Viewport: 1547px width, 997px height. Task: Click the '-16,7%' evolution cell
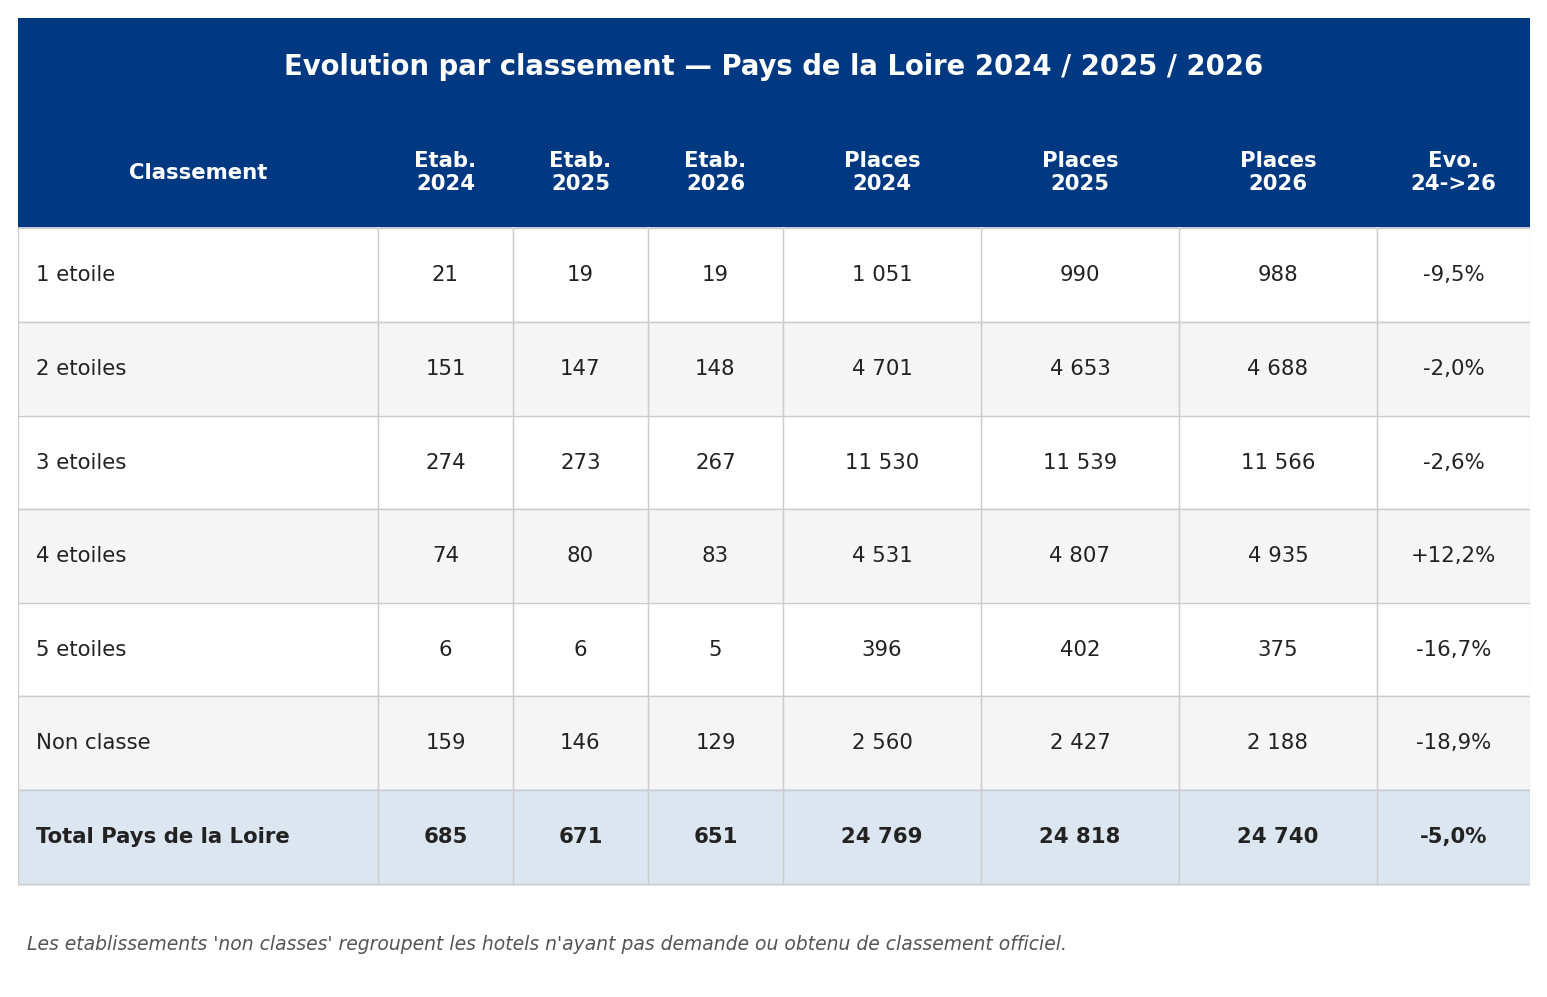tap(1453, 650)
